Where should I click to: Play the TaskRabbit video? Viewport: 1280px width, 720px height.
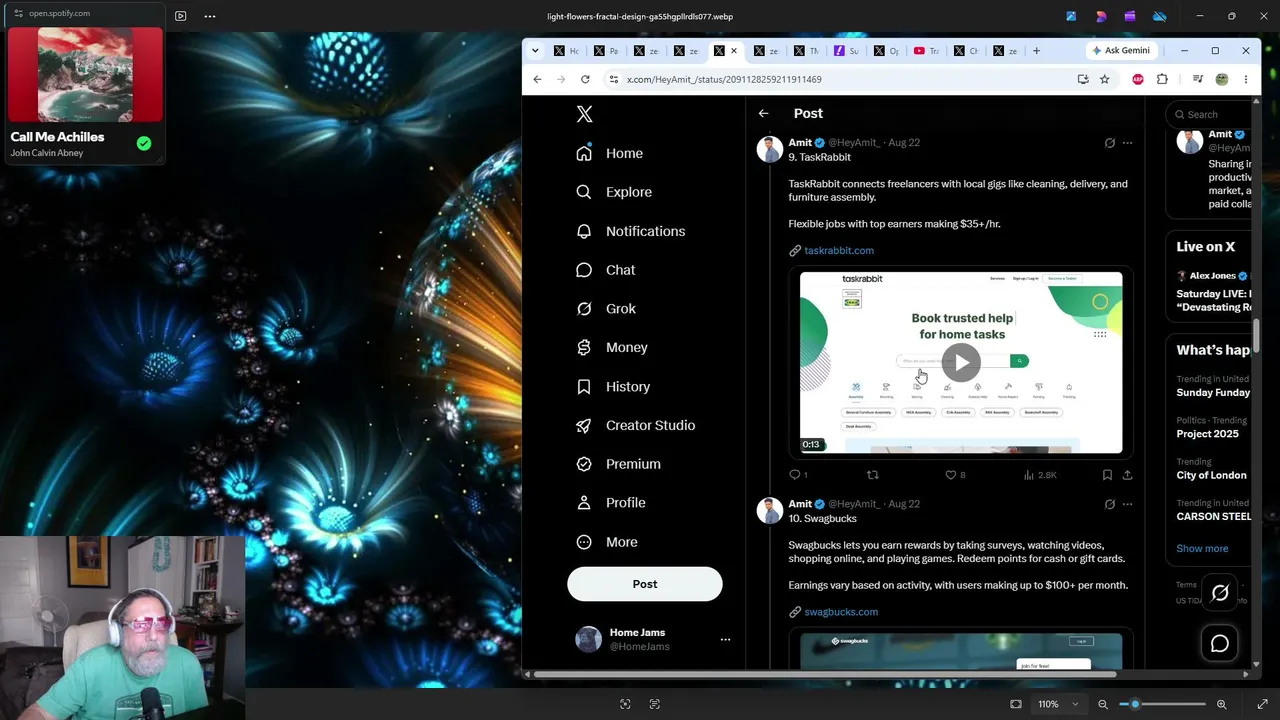[961, 362]
